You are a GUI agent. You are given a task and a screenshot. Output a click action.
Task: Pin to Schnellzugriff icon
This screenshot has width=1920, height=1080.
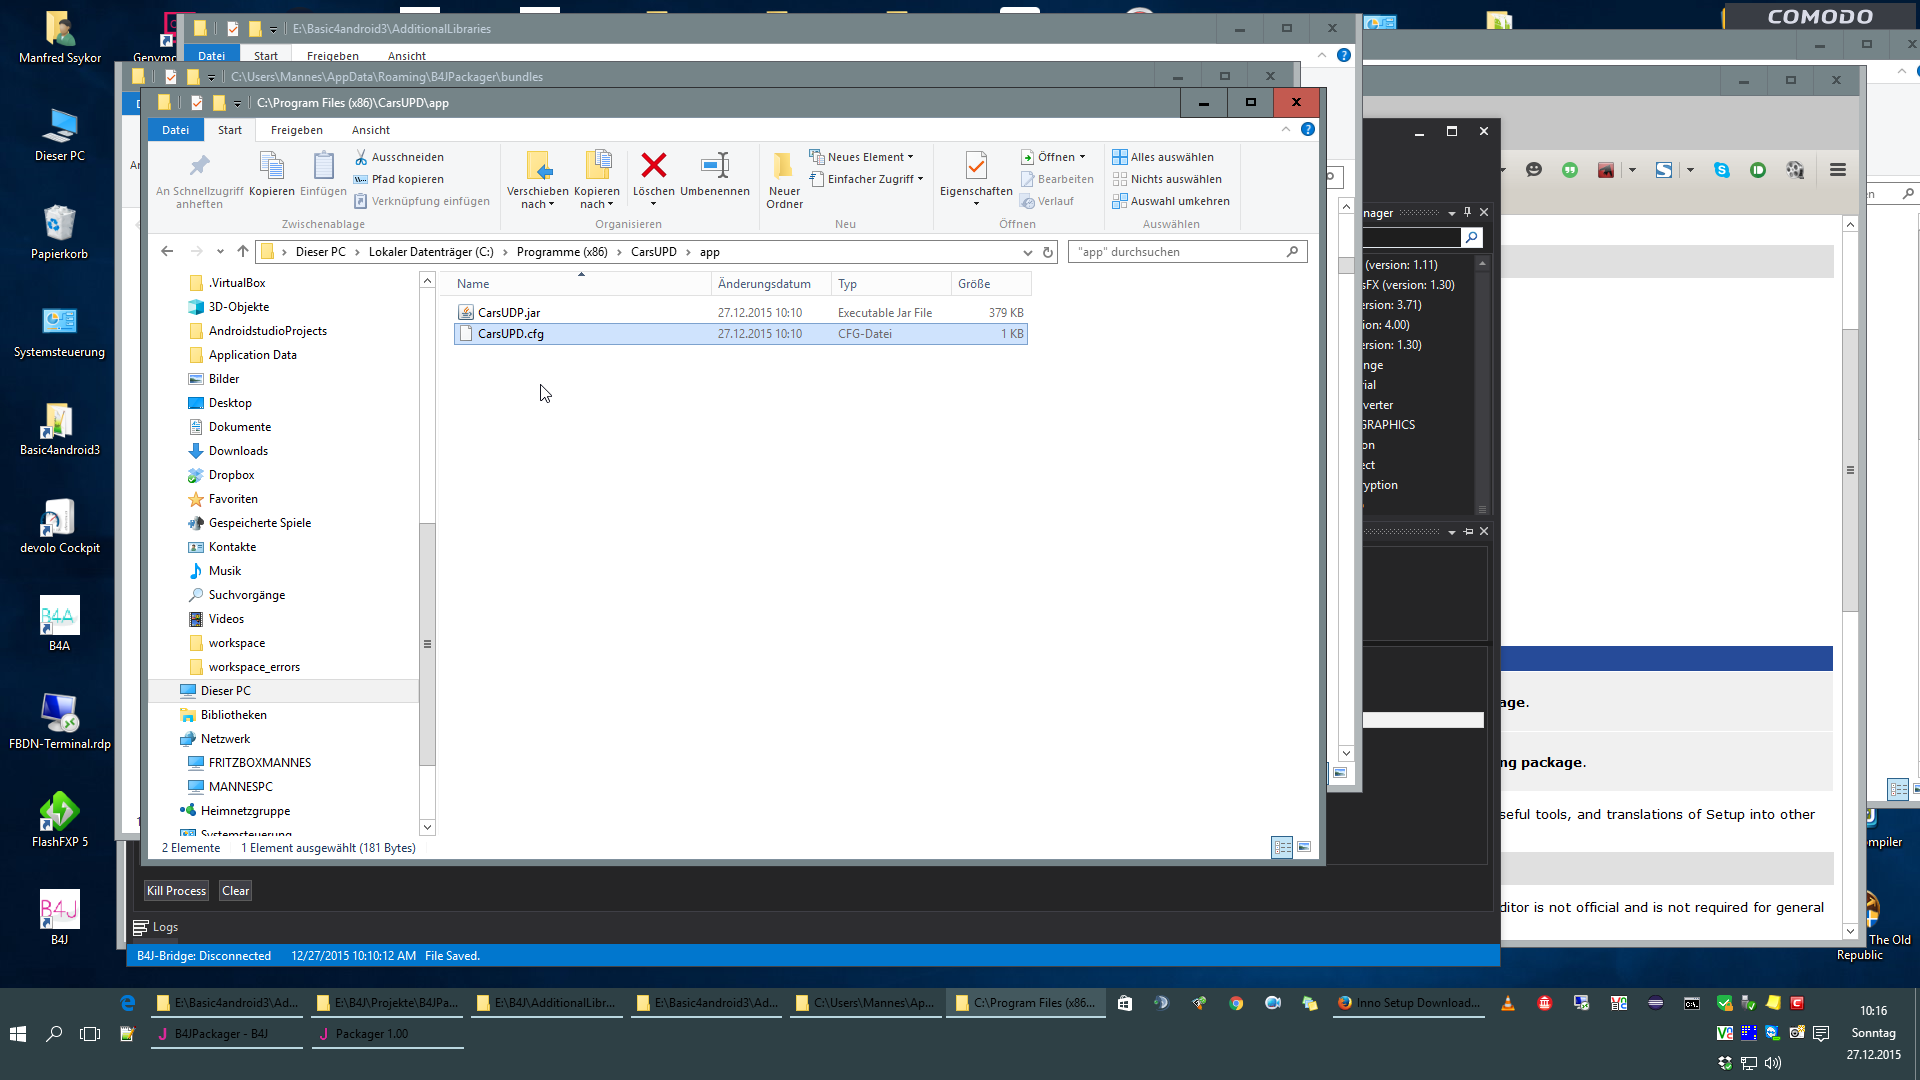point(199,165)
